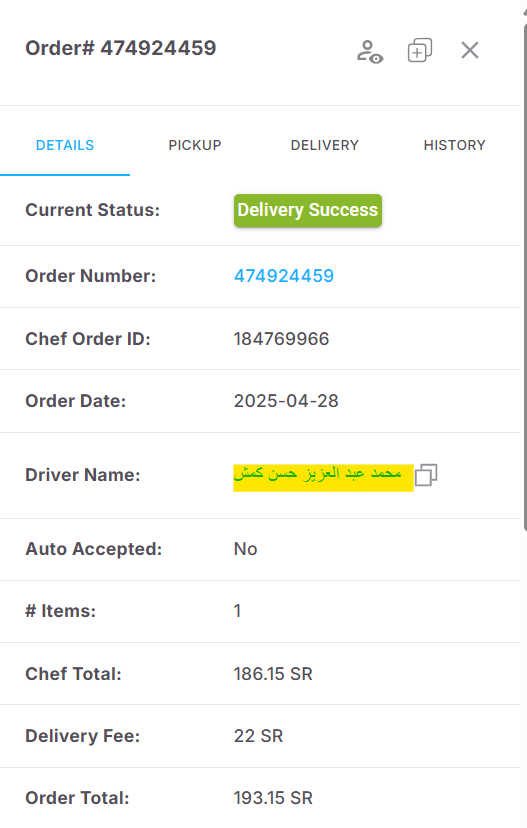Open order number 474924459 link
Screen dimensions: 527x828
(x=284, y=276)
